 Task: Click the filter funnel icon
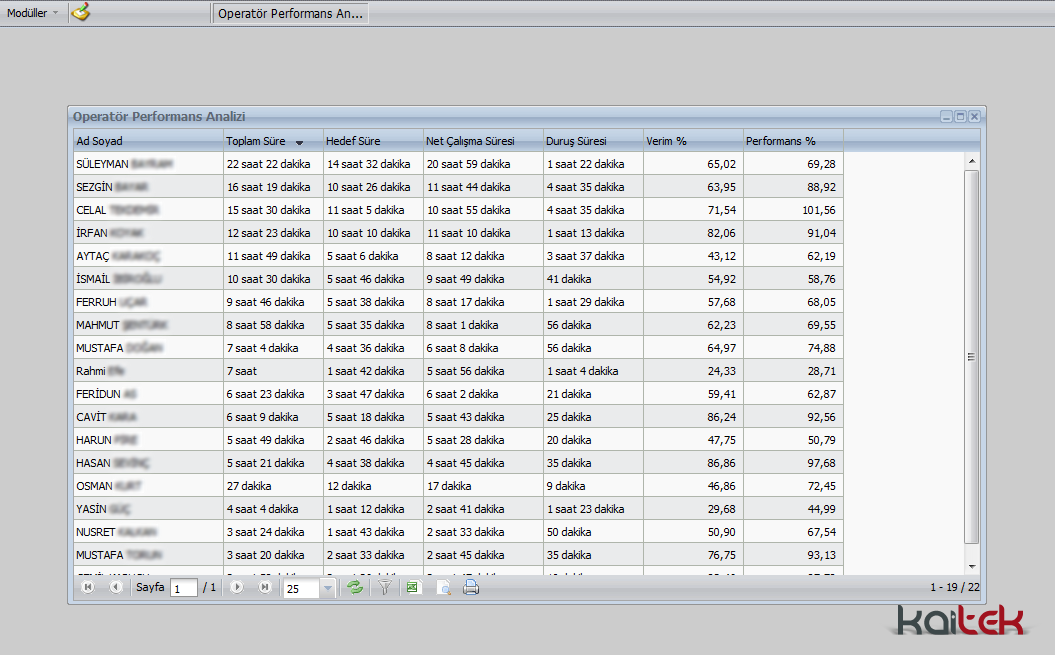384,588
